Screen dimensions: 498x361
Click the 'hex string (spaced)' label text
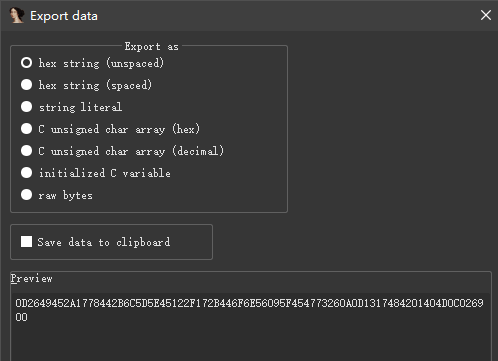click(x=95, y=85)
